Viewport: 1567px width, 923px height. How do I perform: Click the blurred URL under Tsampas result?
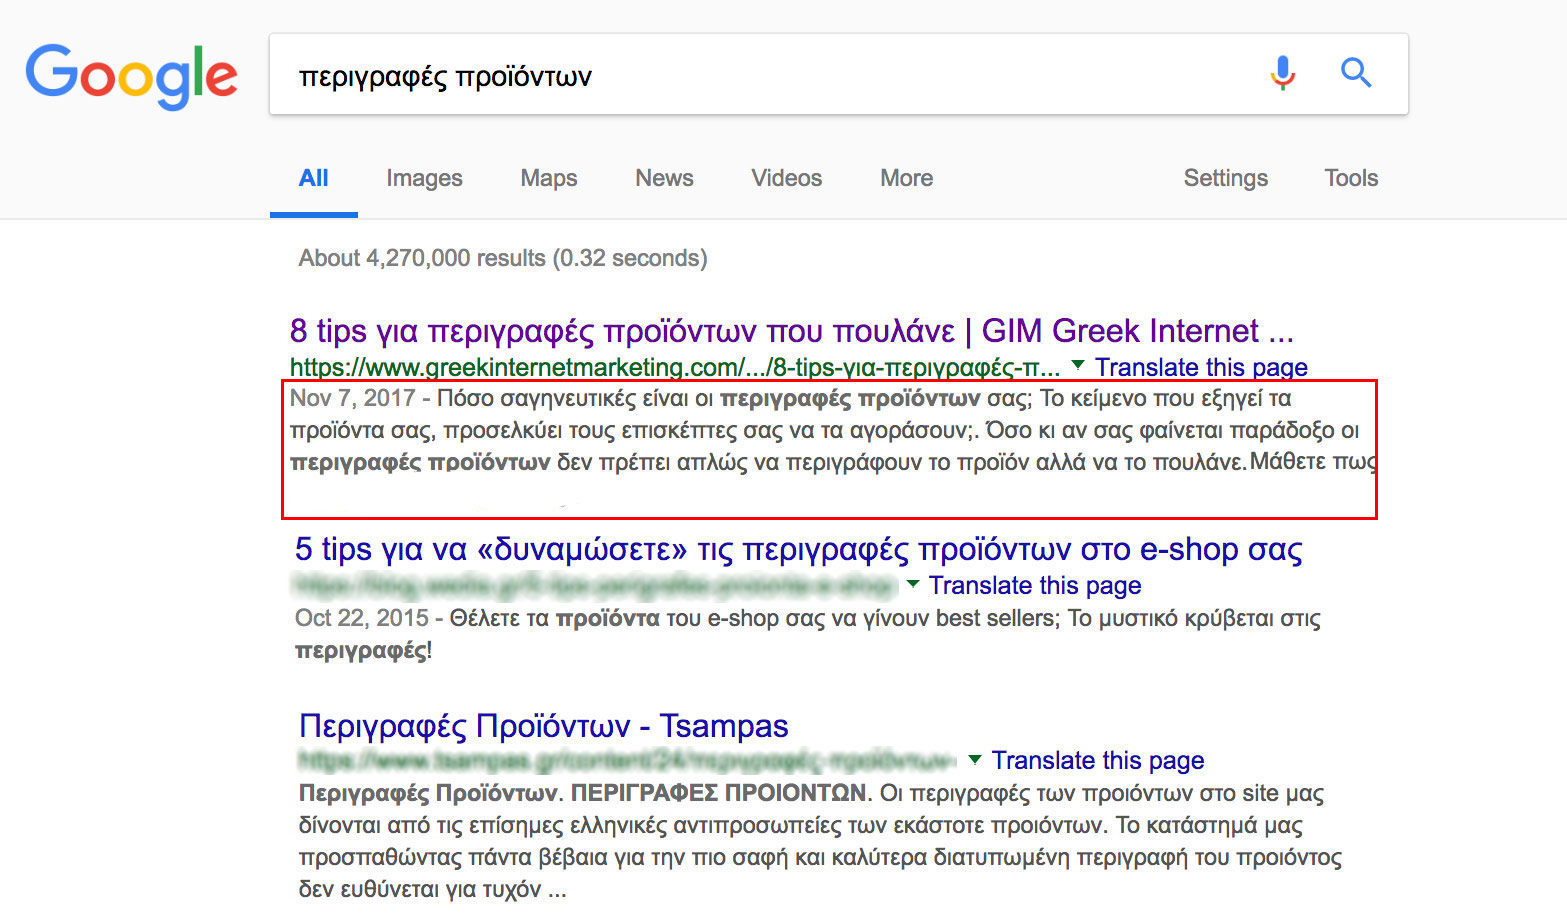pos(628,761)
